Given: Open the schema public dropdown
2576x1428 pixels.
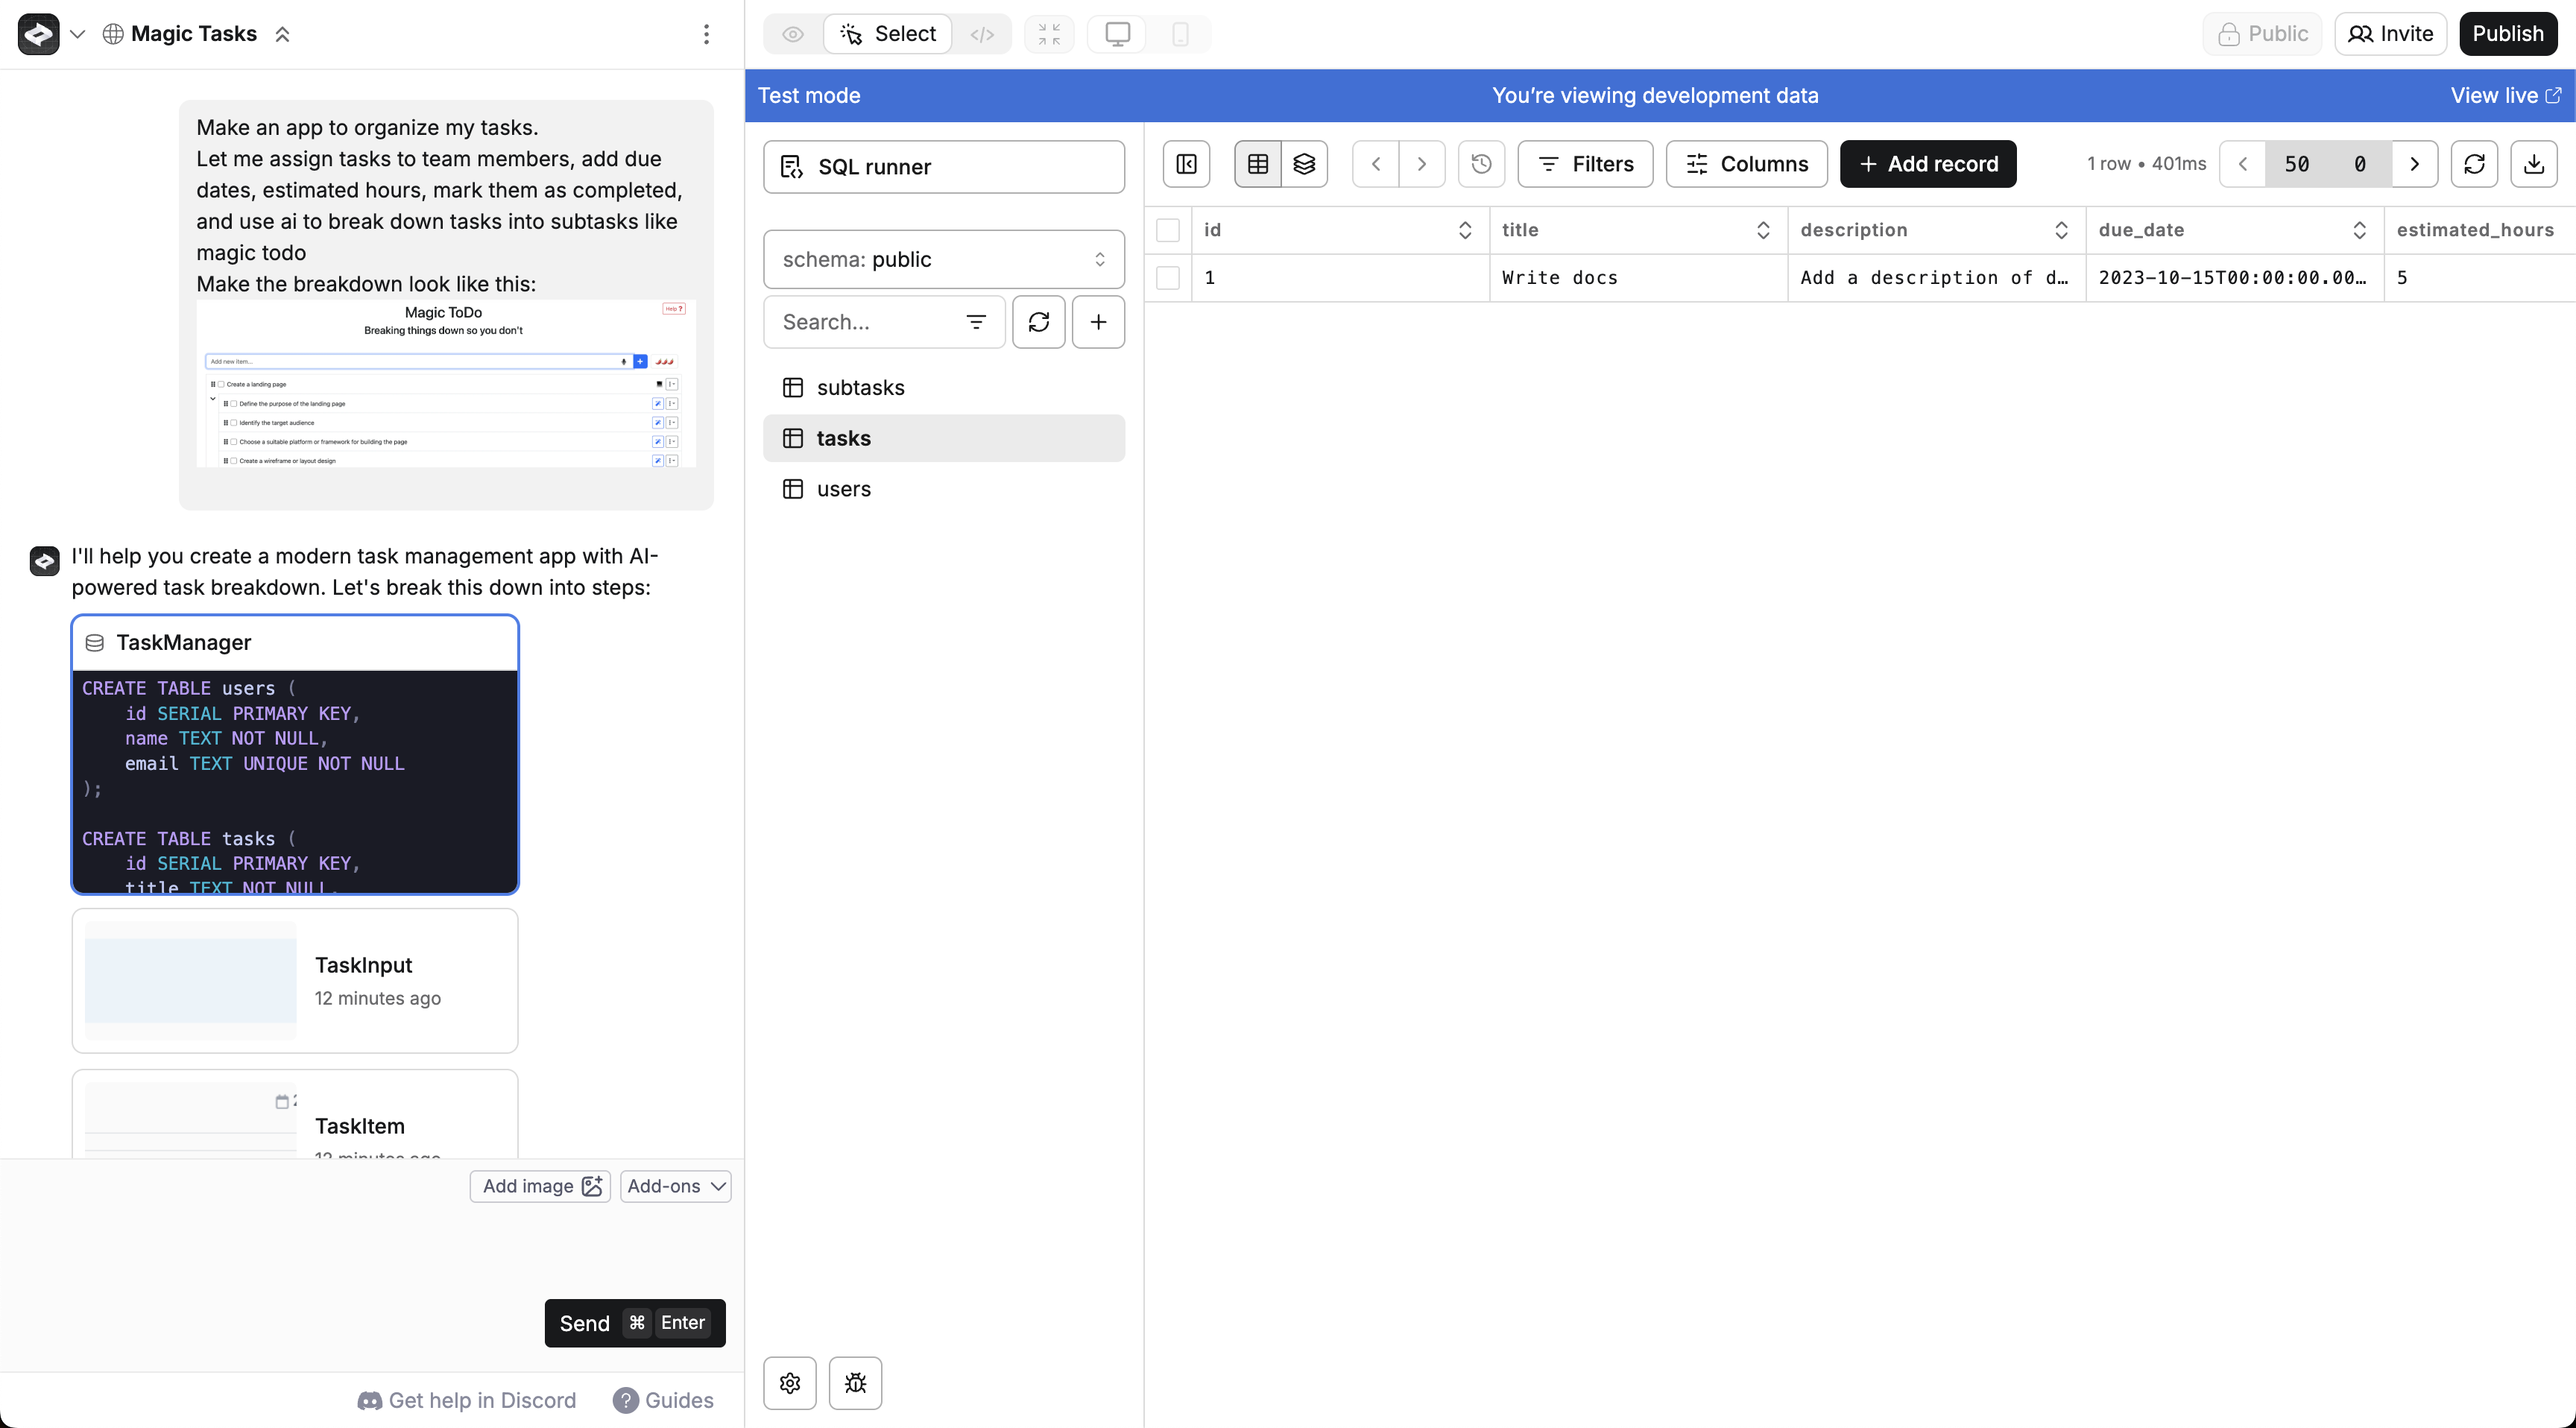Looking at the screenshot, I should [x=943, y=260].
